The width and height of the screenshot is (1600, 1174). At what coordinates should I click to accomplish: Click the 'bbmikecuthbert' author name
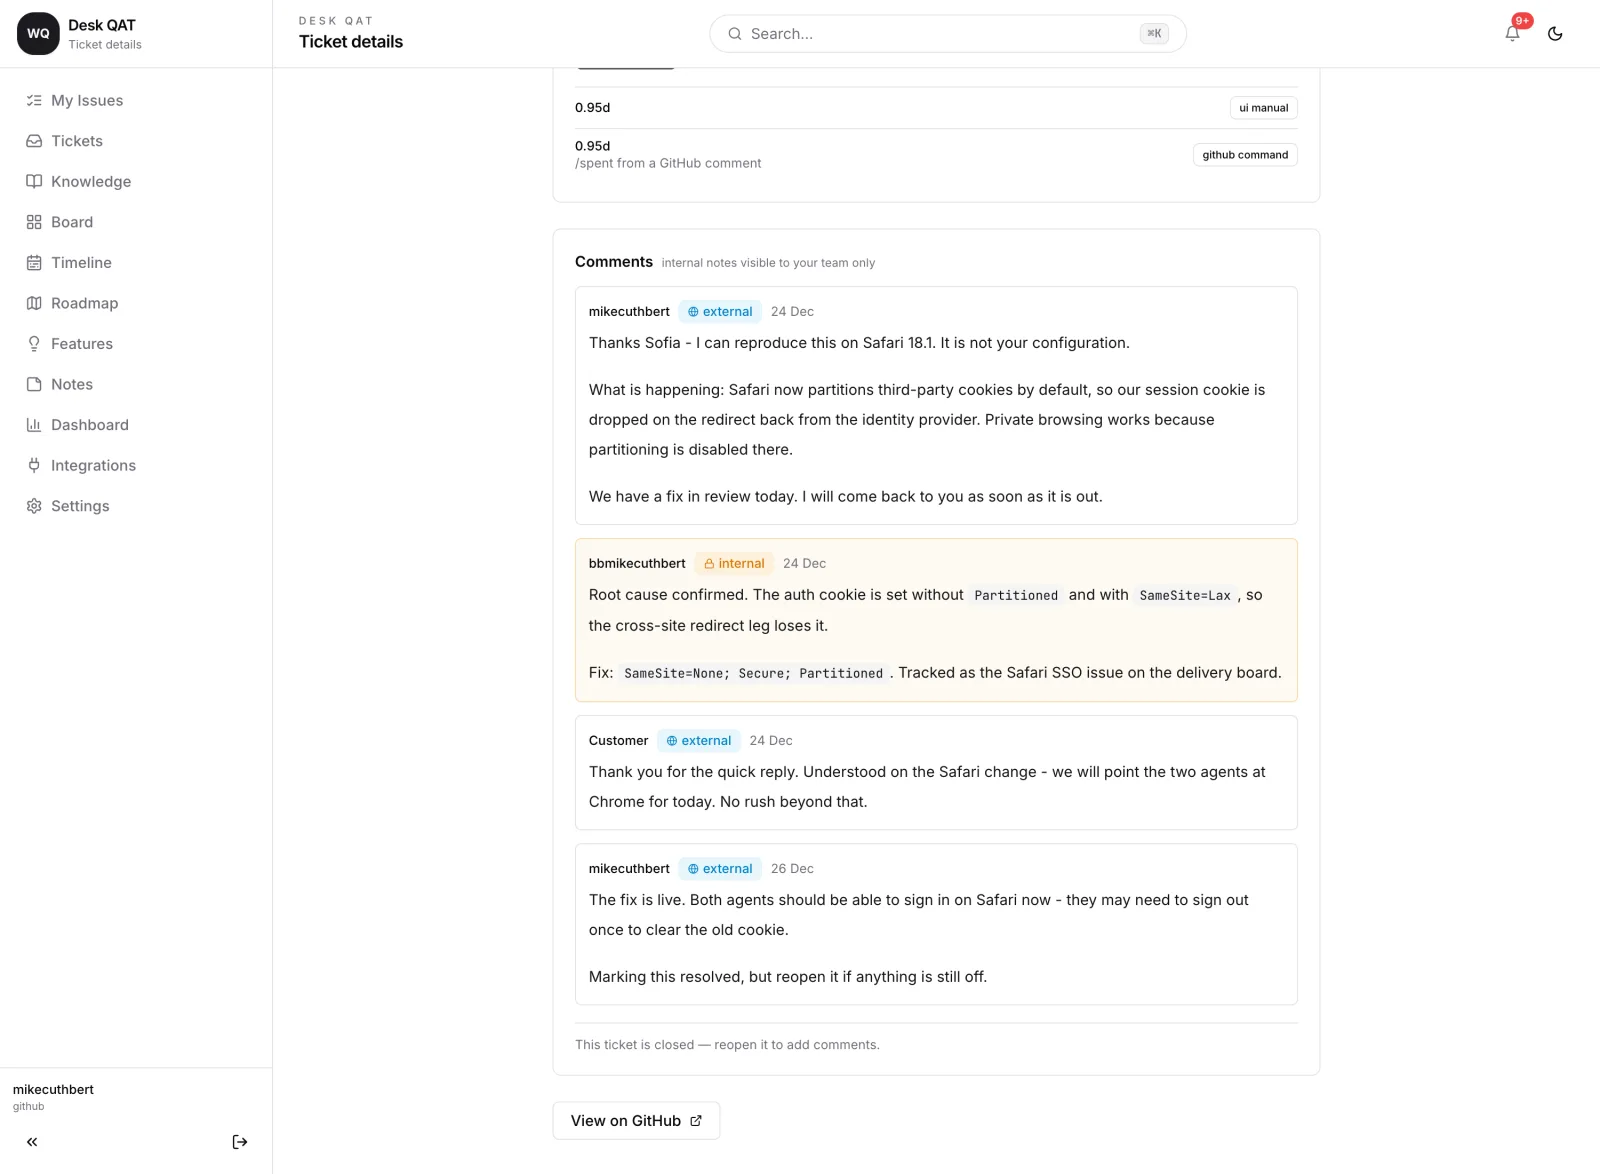[637, 564]
